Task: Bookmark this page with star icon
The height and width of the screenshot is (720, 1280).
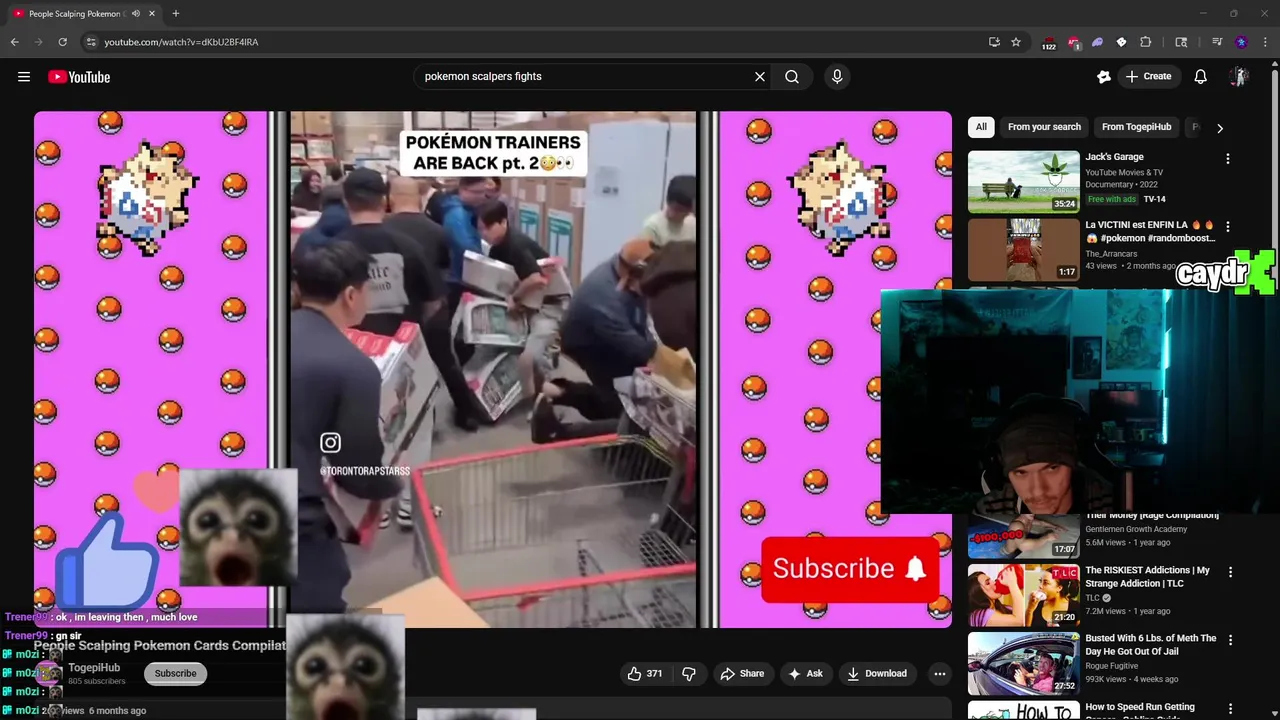Action: click(1016, 42)
